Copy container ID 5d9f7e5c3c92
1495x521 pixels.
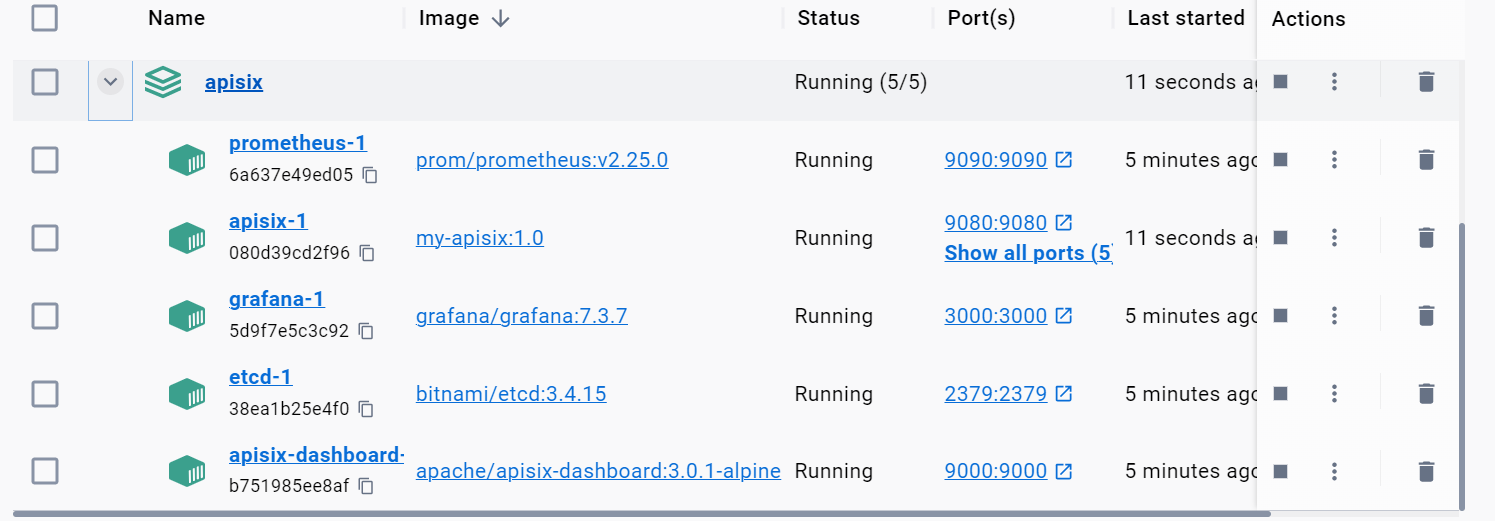click(x=366, y=331)
